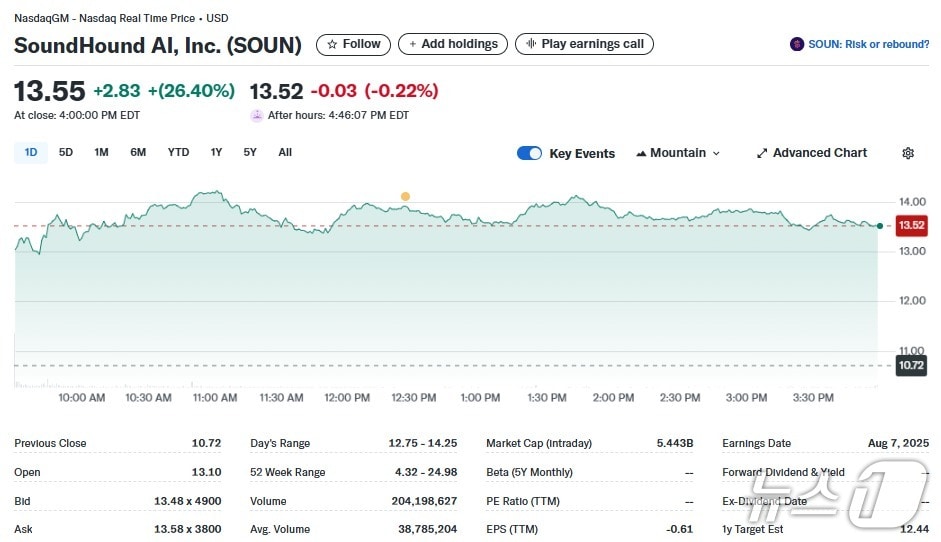Click the Advanced Chart expand arrows icon
Viewport: 941px width, 542px height.
pos(762,153)
